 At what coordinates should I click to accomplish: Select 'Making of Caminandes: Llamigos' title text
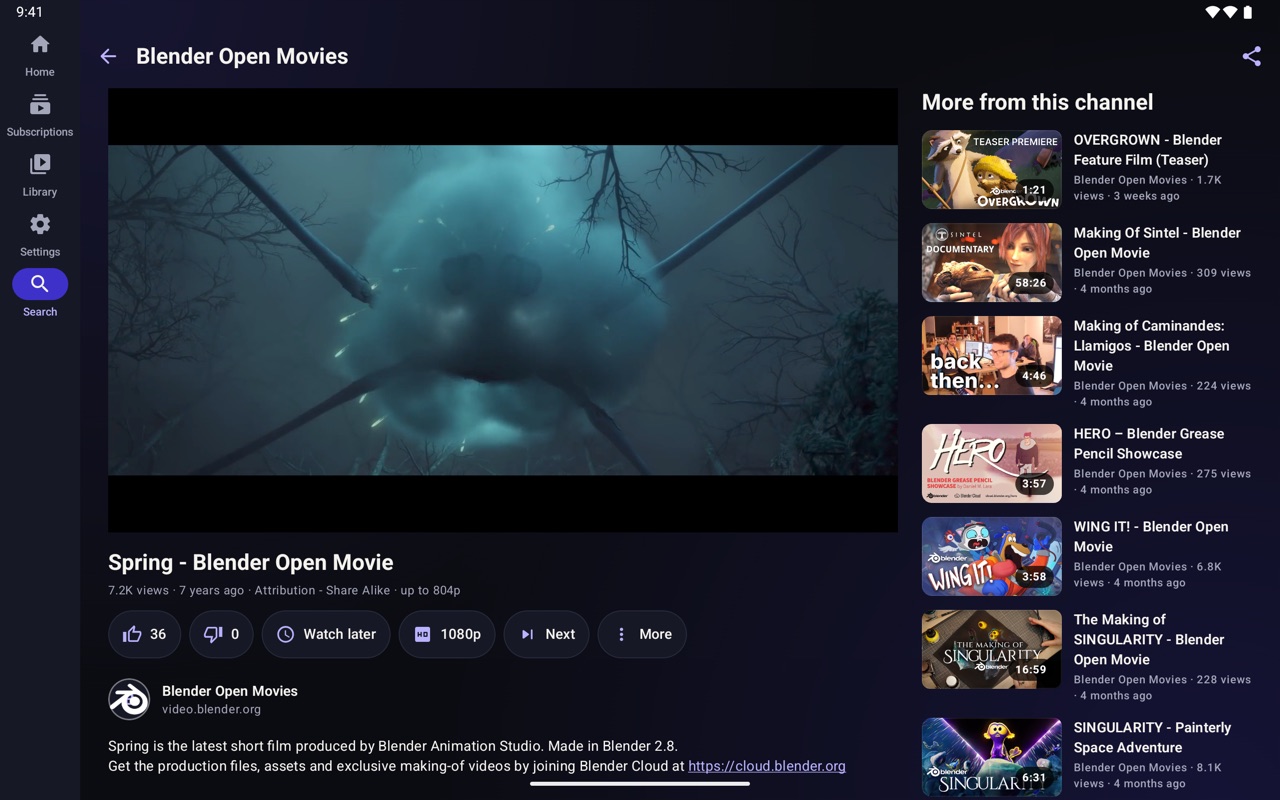coord(1152,346)
